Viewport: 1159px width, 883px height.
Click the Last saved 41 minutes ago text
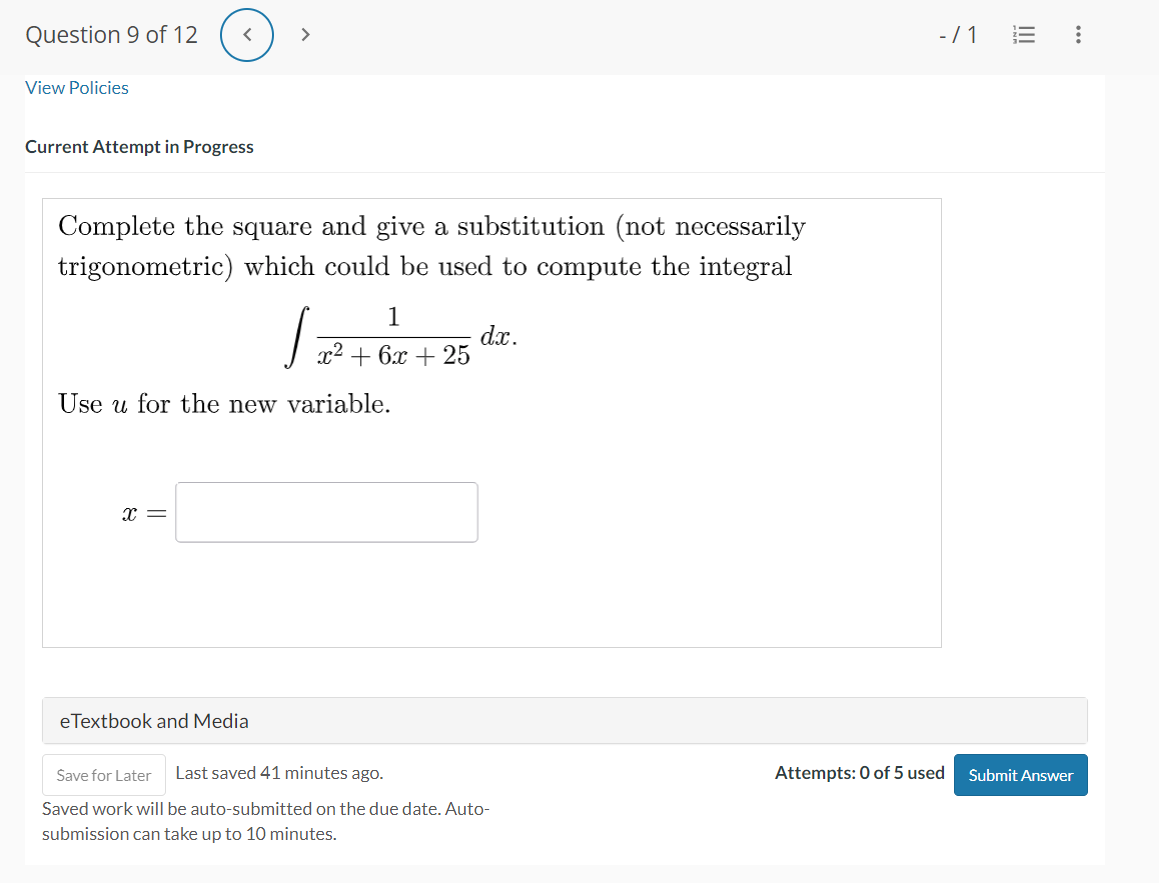tap(279, 772)
